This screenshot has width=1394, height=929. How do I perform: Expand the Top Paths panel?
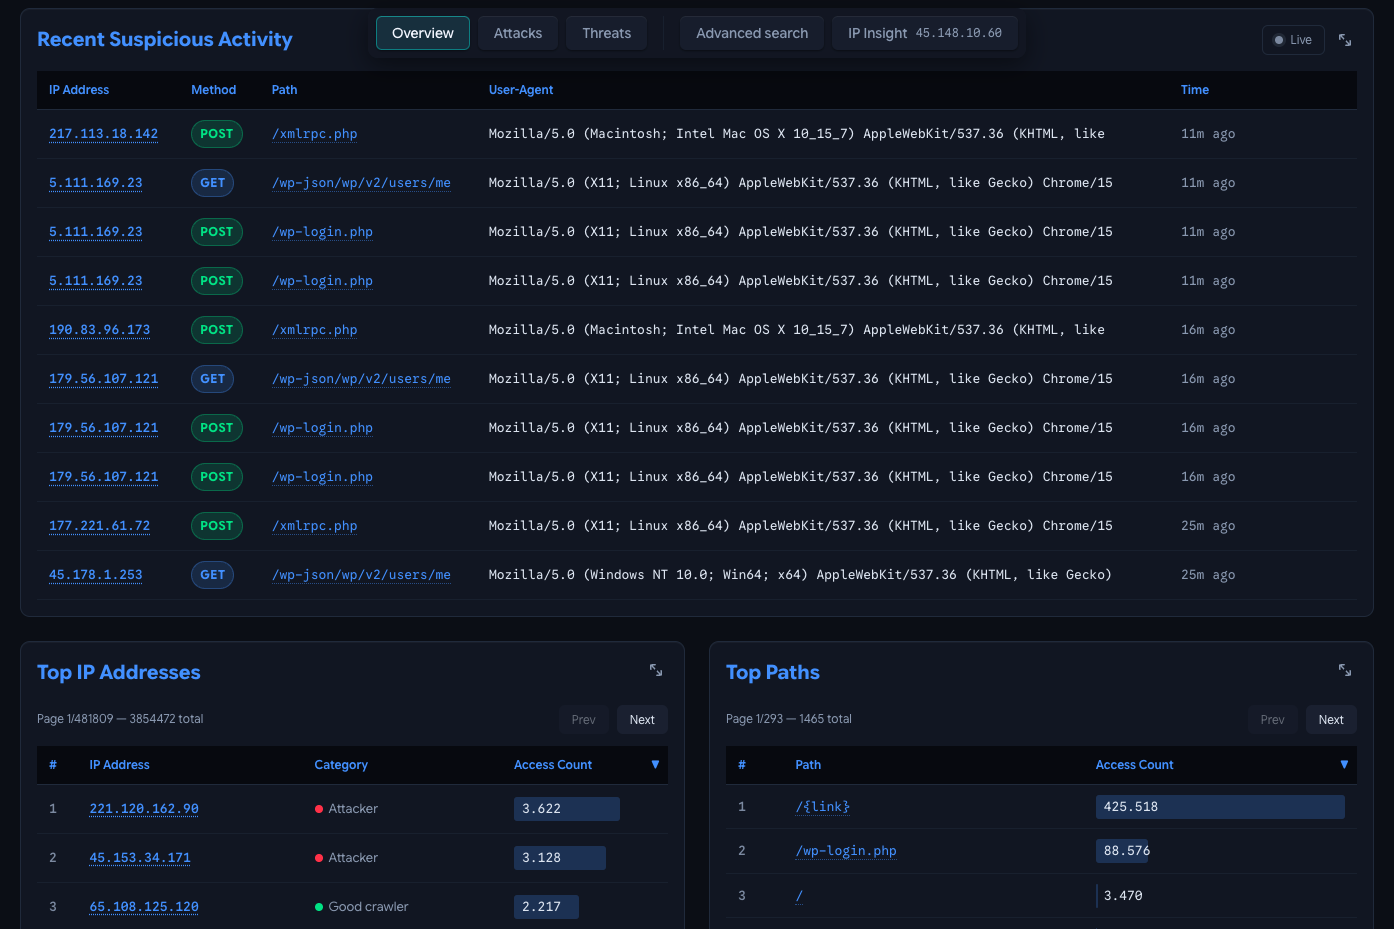click(x=1345, y=670)
